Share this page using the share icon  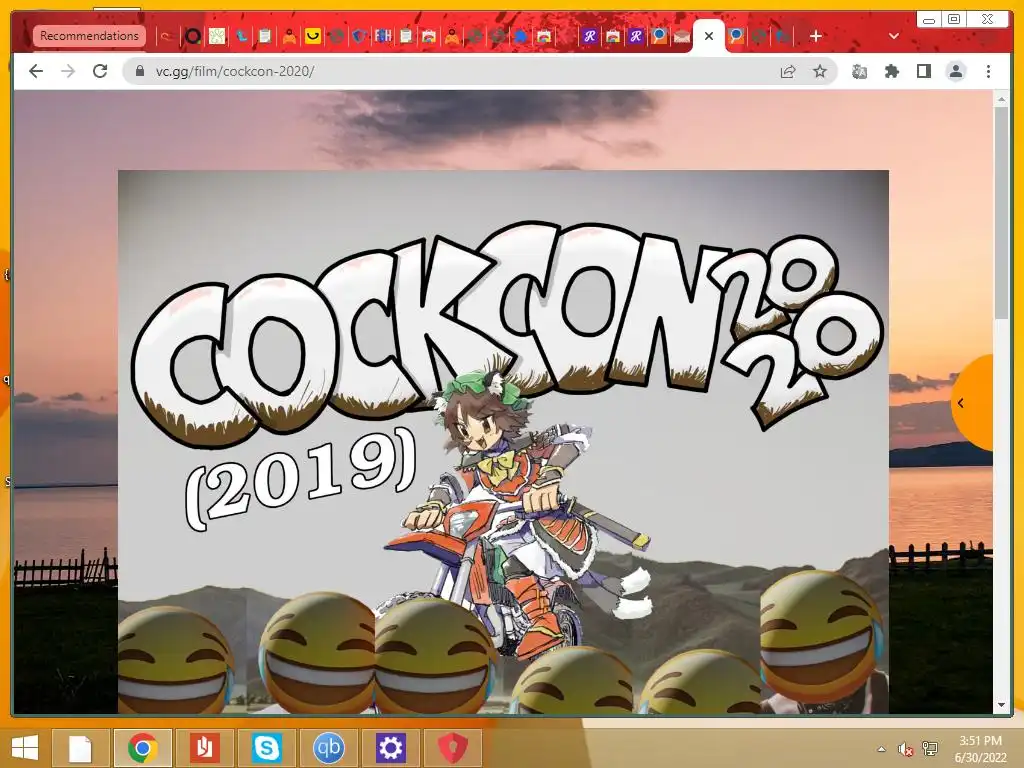(788, 71)
